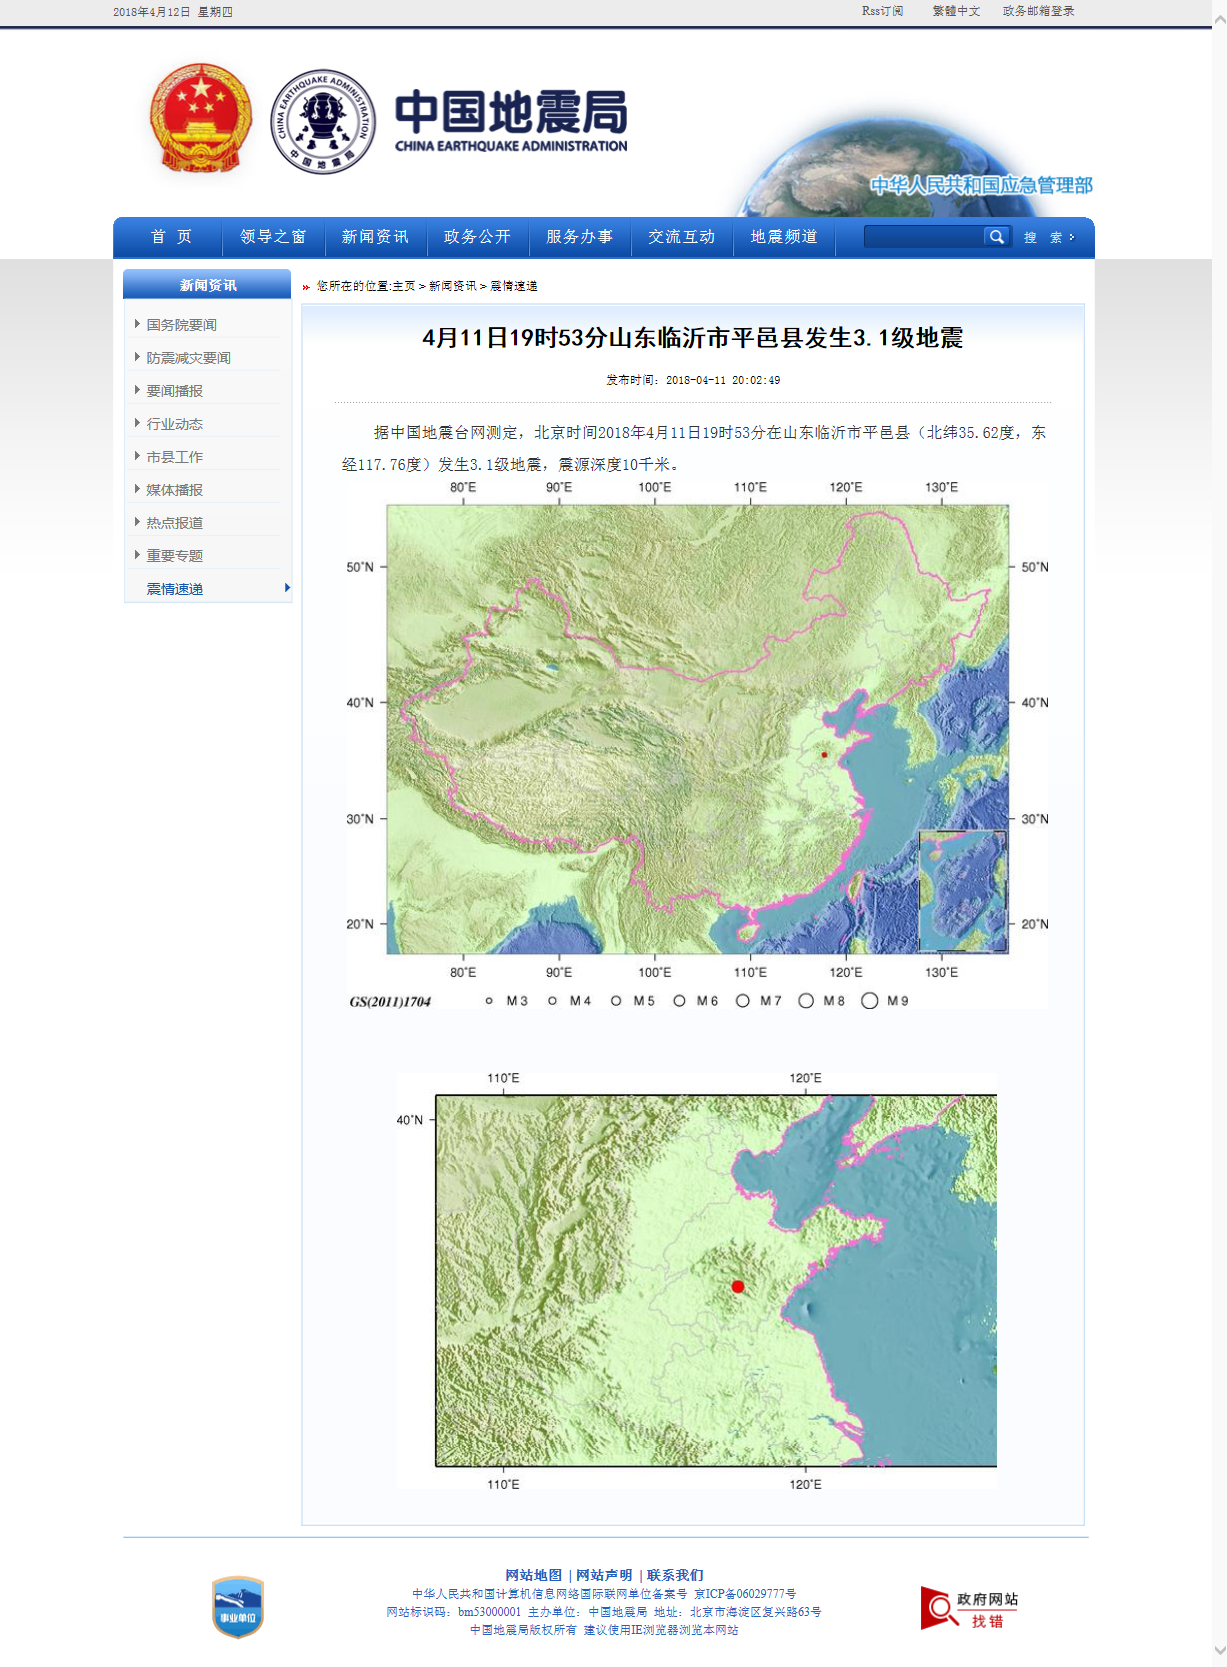Click the M3 legend circle

point(489,1001)
